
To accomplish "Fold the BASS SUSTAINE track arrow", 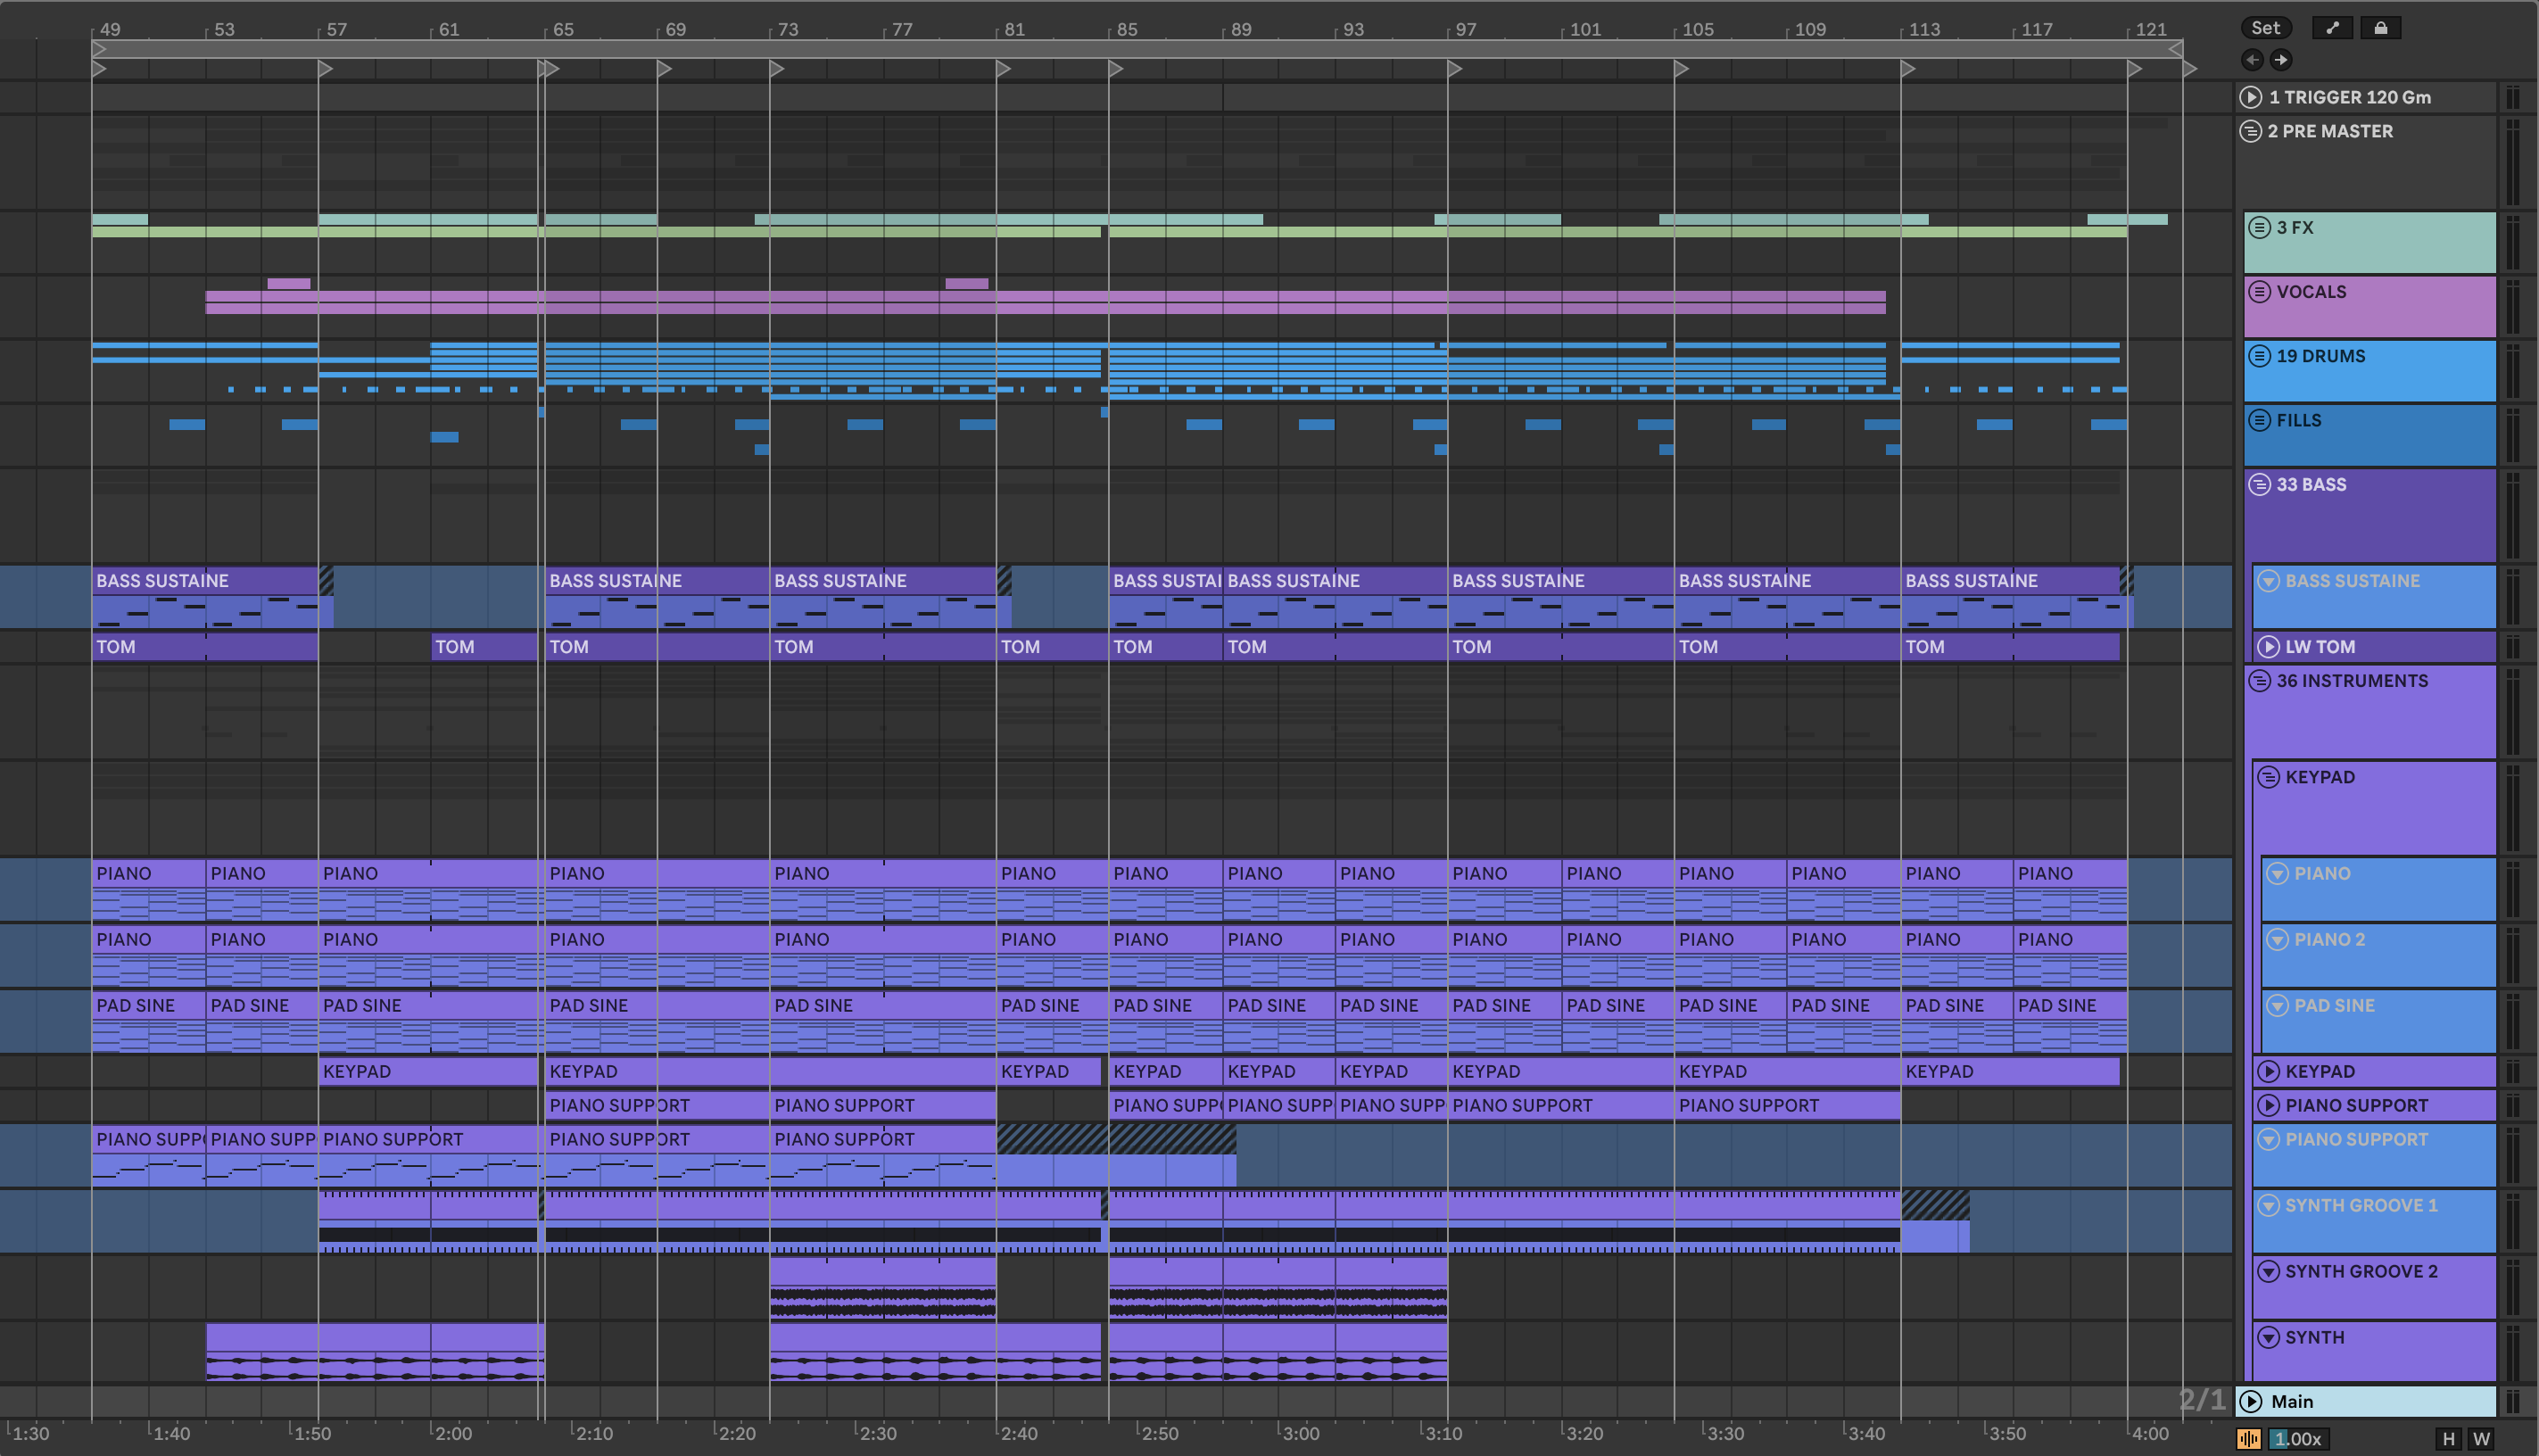I will [2268, 581].
